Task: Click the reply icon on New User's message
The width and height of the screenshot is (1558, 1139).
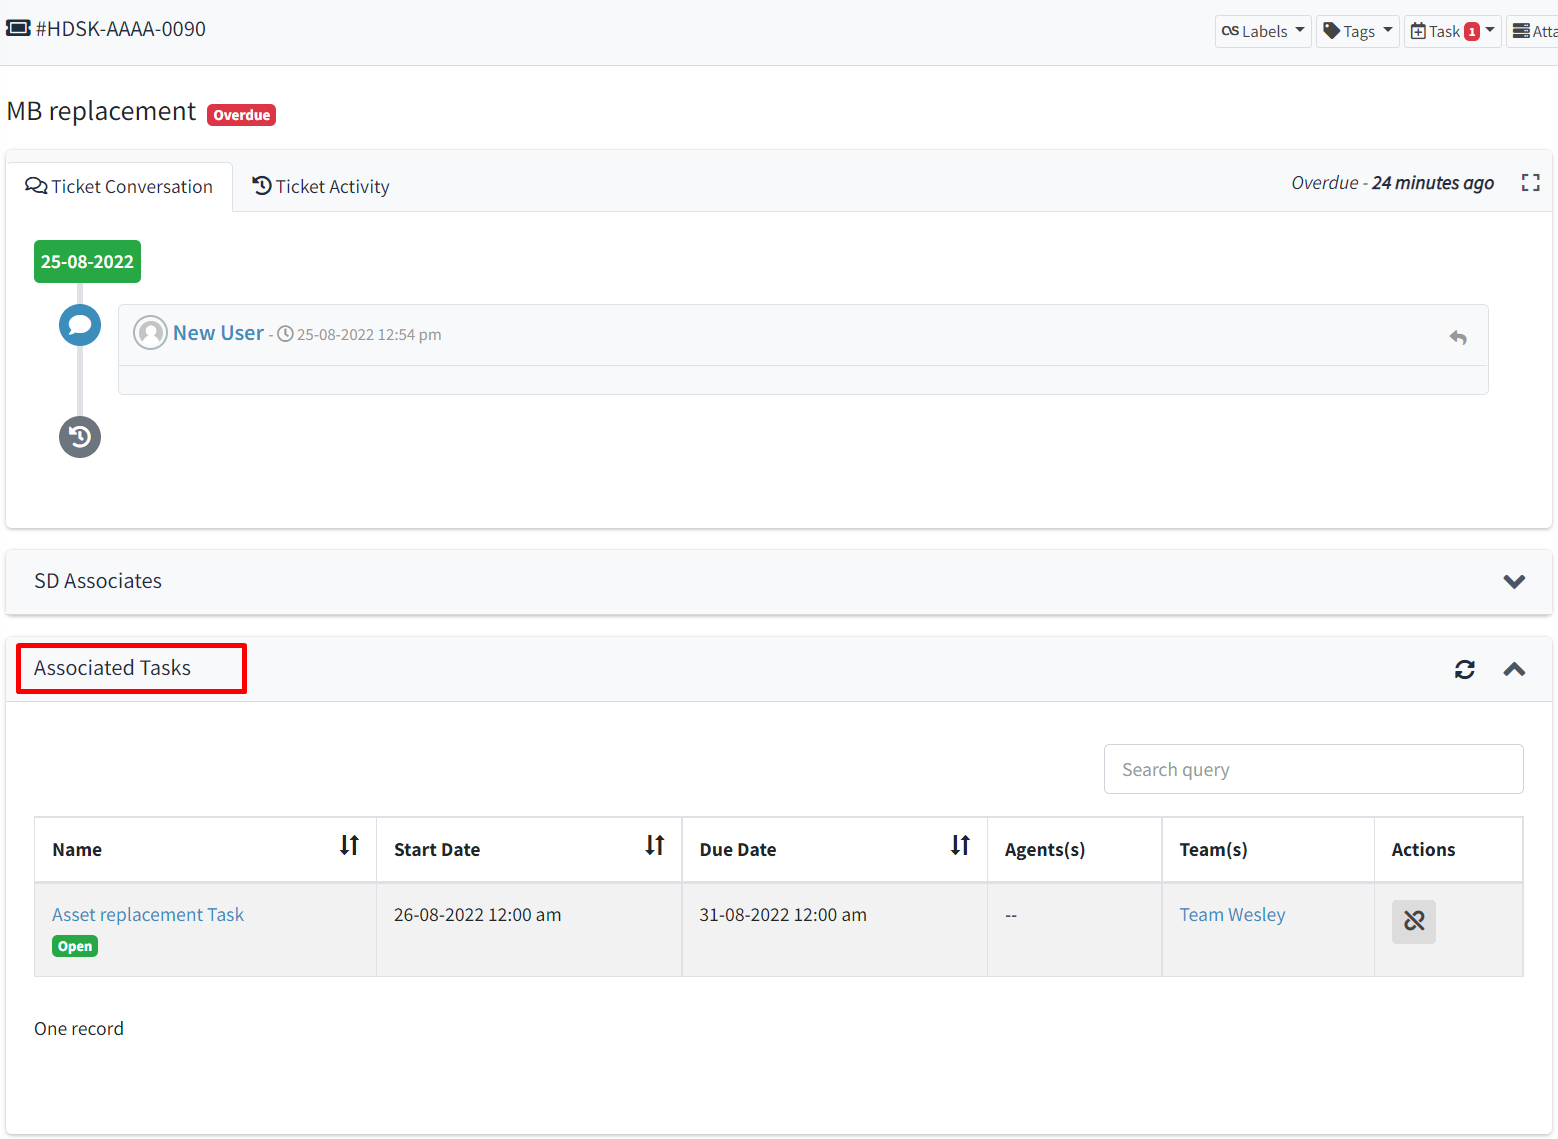Action: (x=1458, y=337)
